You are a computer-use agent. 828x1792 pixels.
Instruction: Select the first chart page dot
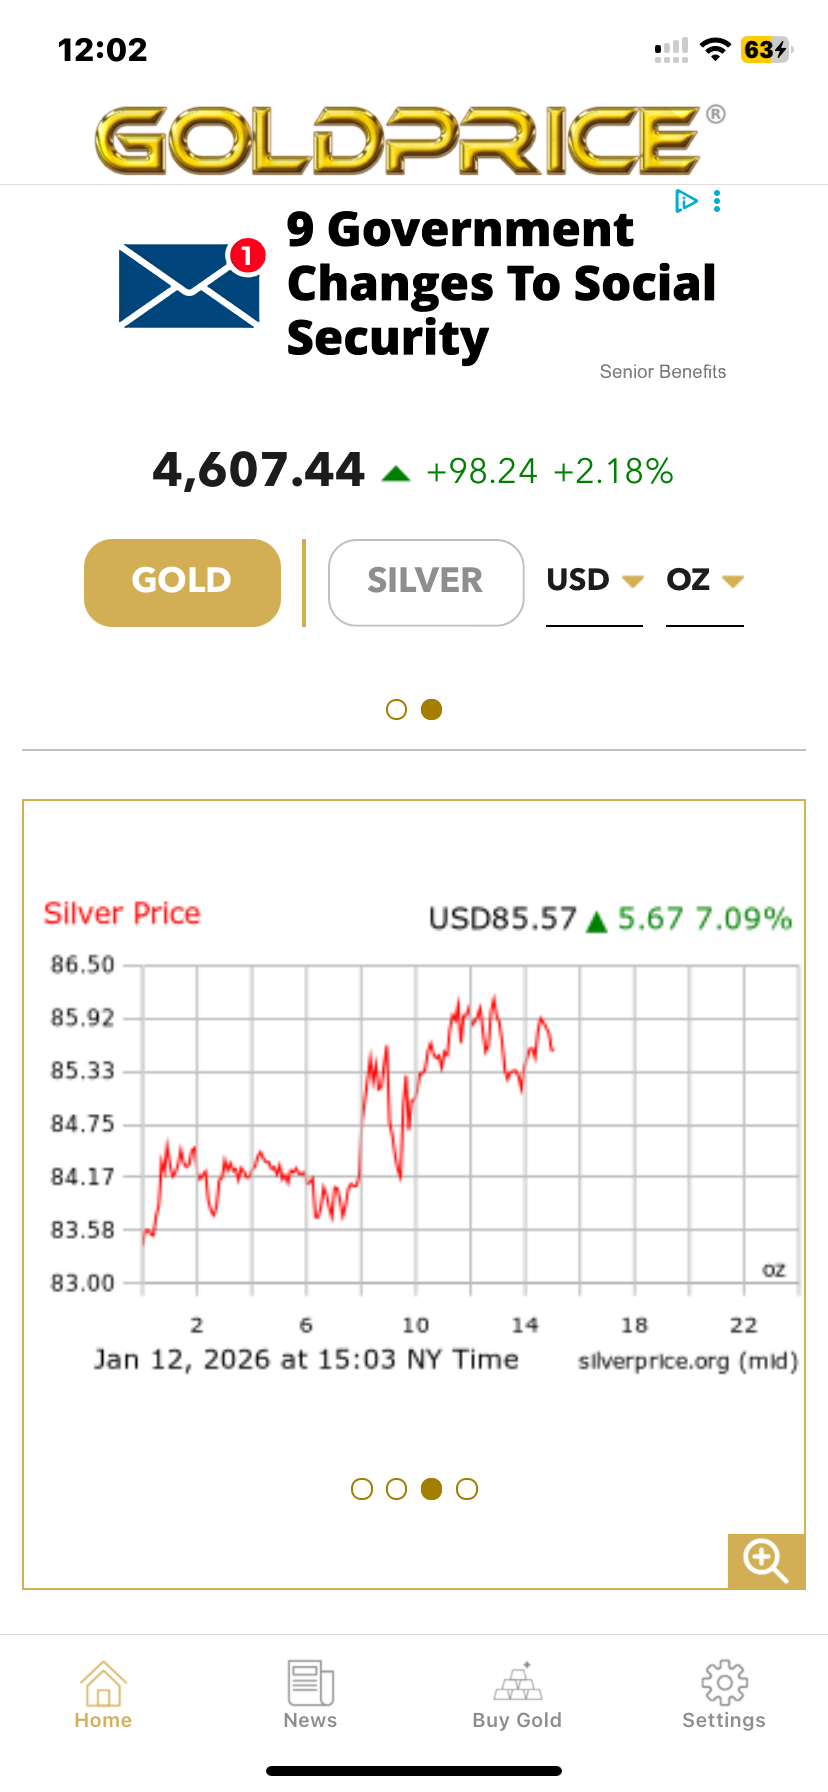[362, 1489]
